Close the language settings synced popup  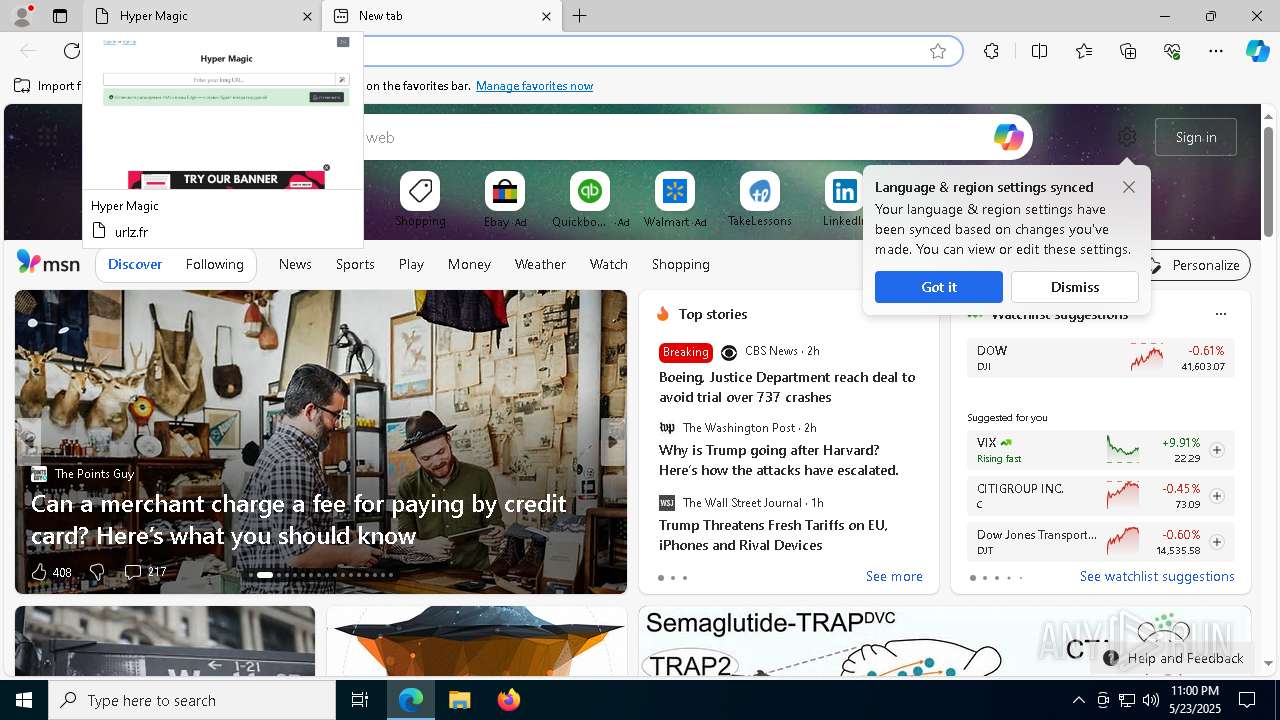pos(1129,187)
